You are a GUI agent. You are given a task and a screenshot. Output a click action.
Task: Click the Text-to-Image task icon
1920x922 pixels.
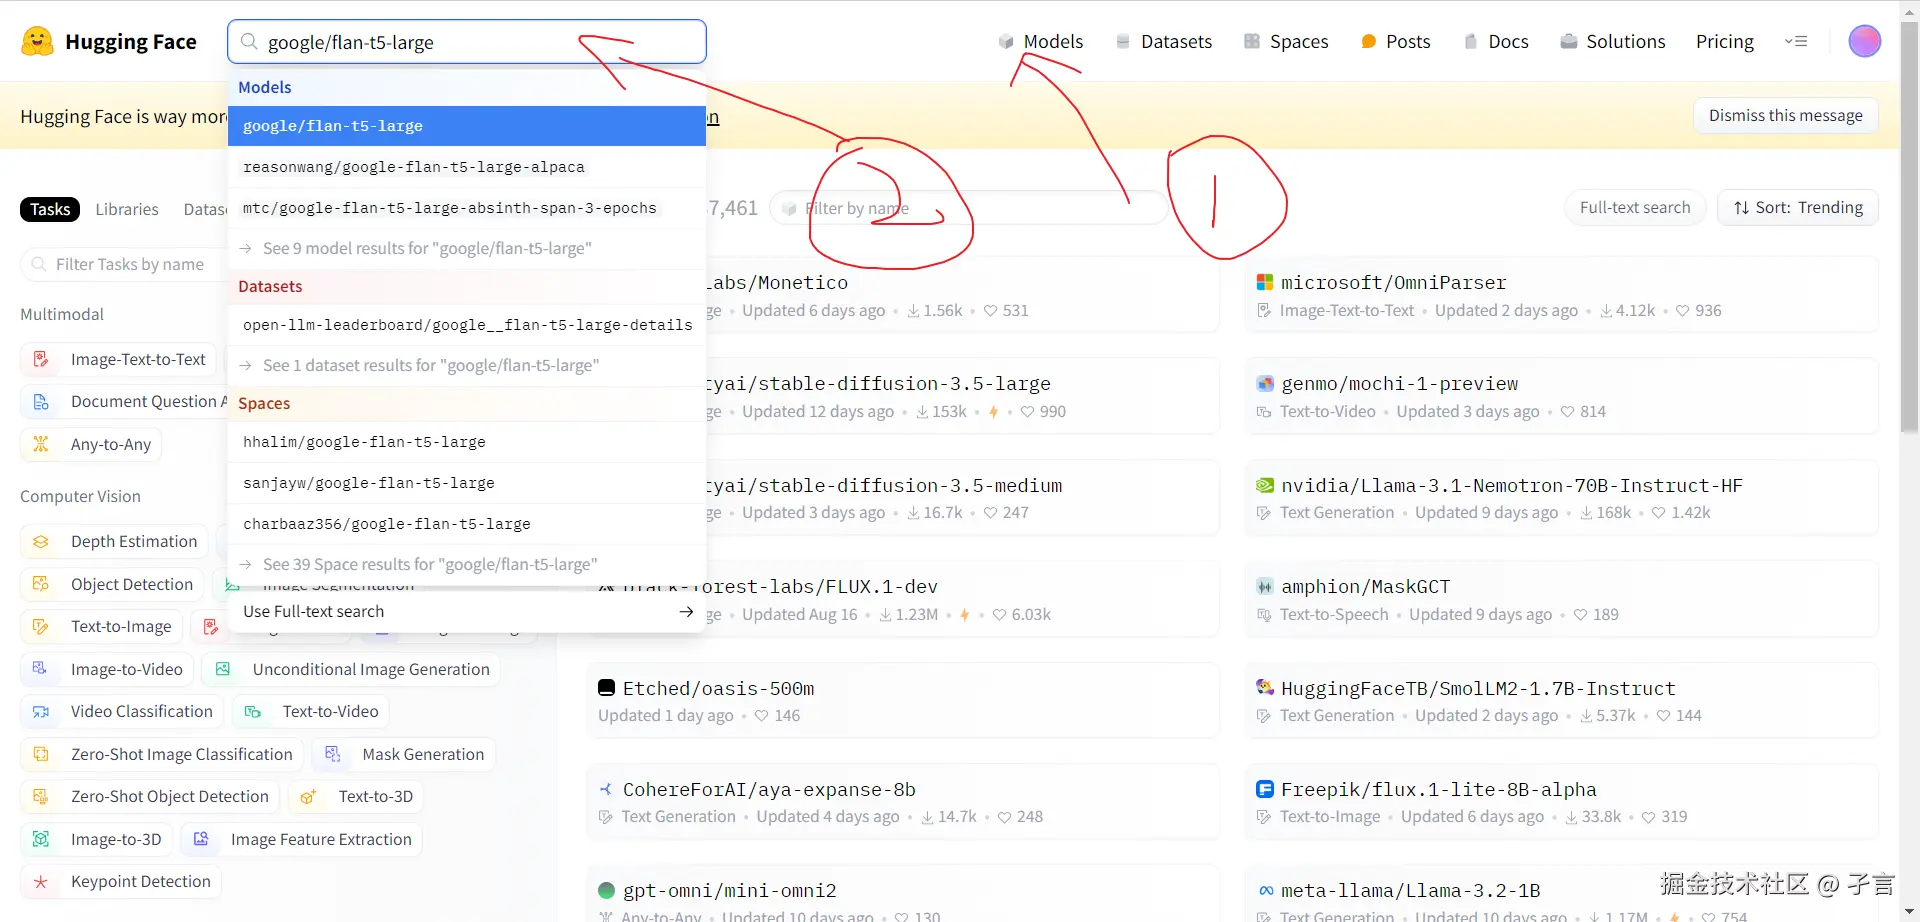click(40, 626)
